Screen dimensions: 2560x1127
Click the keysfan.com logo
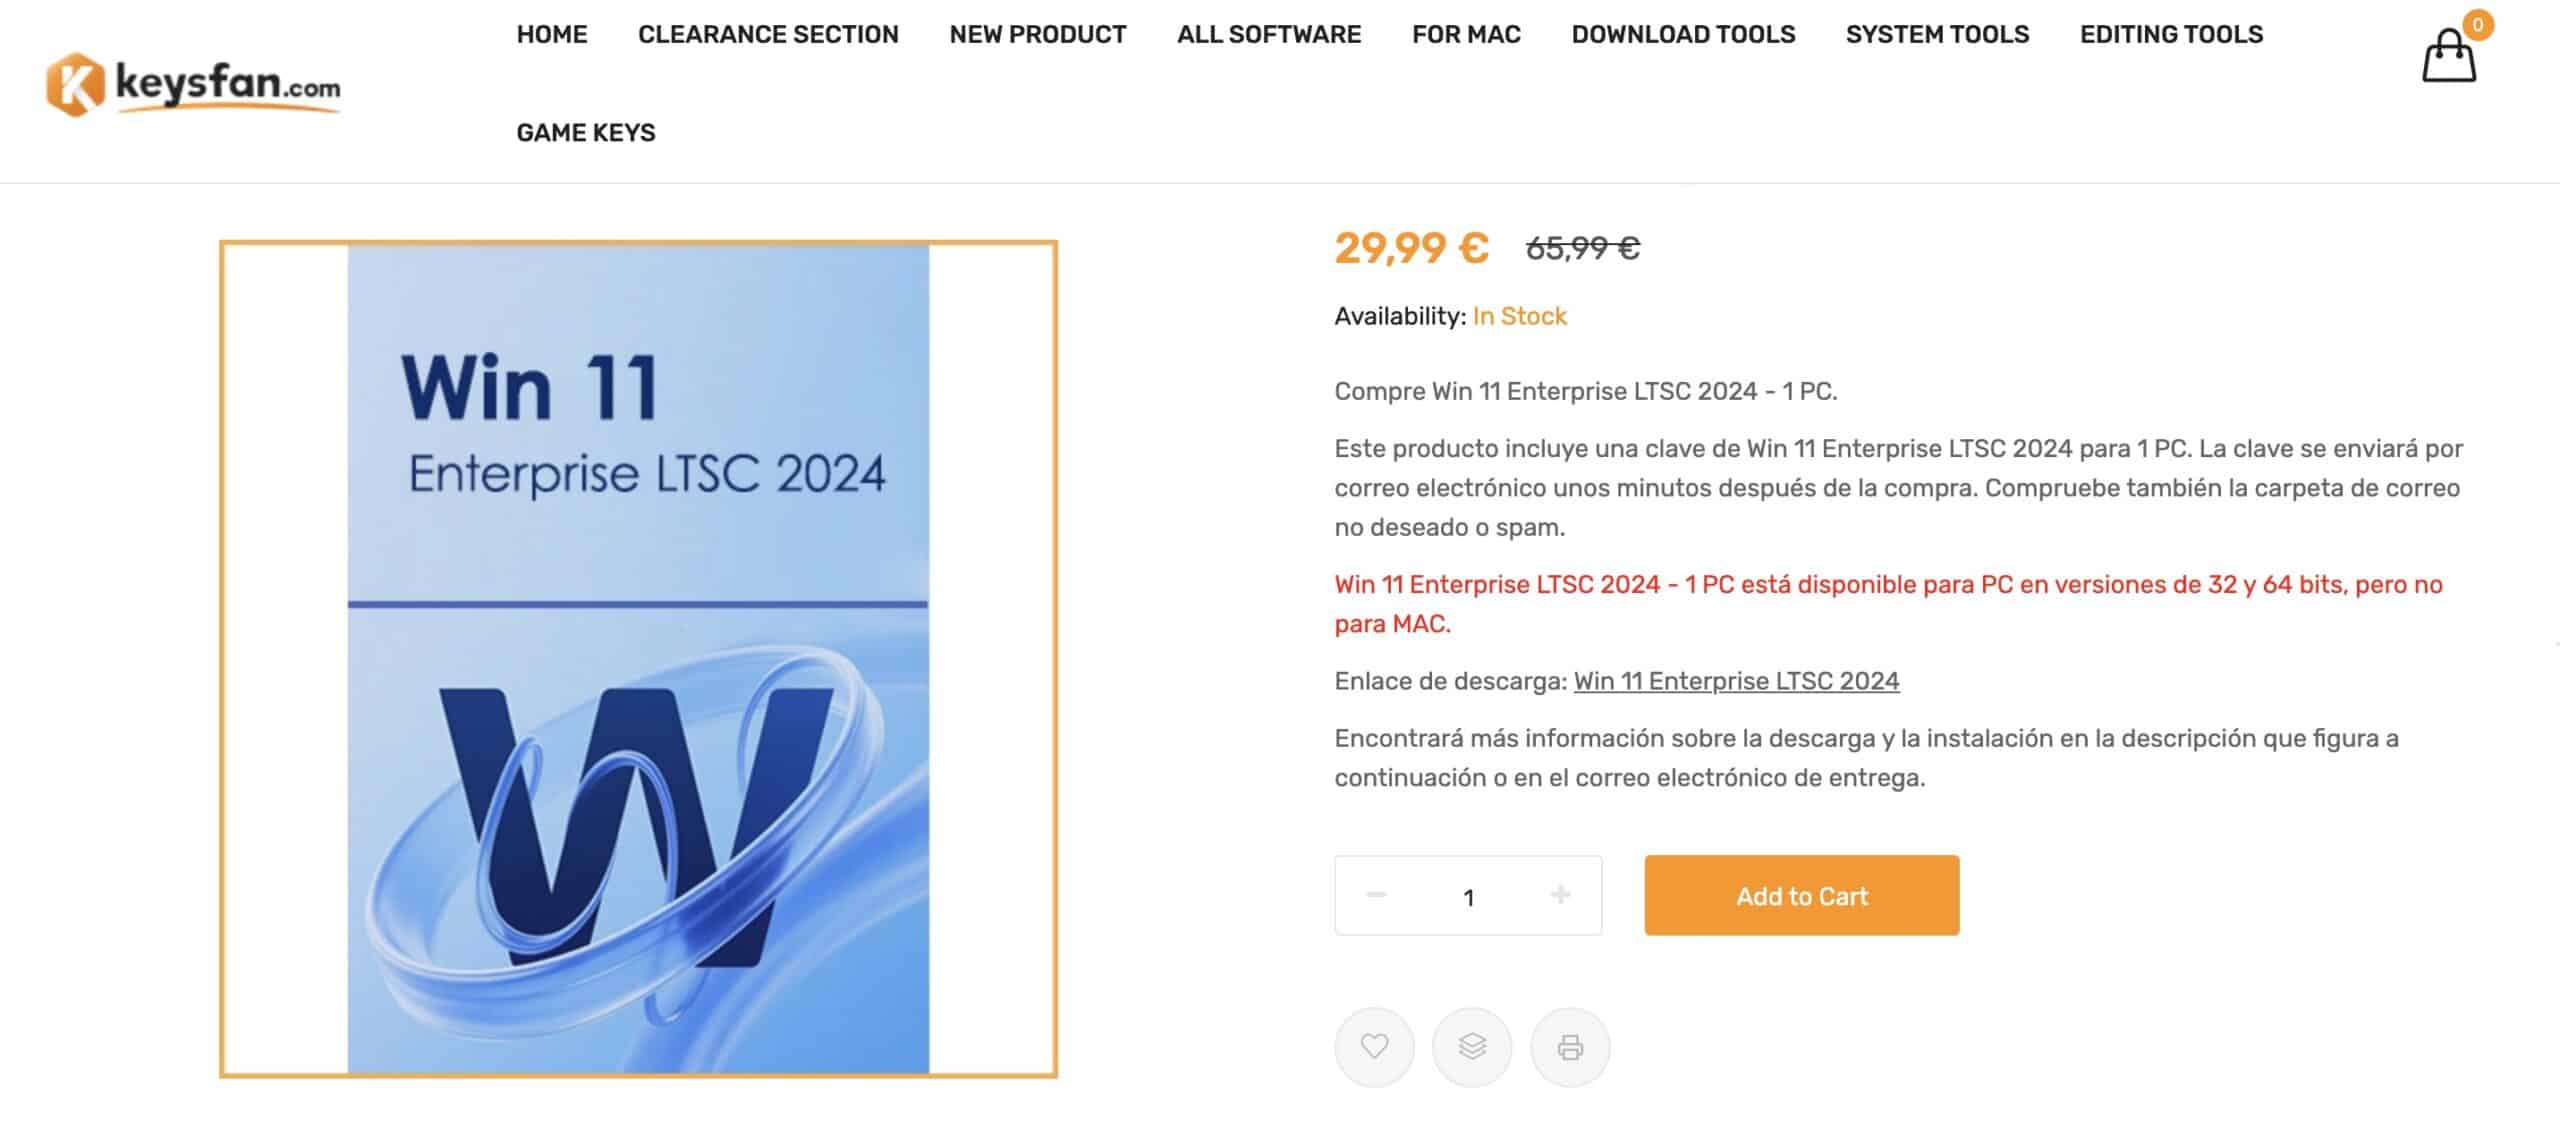(x=193, y=85)
